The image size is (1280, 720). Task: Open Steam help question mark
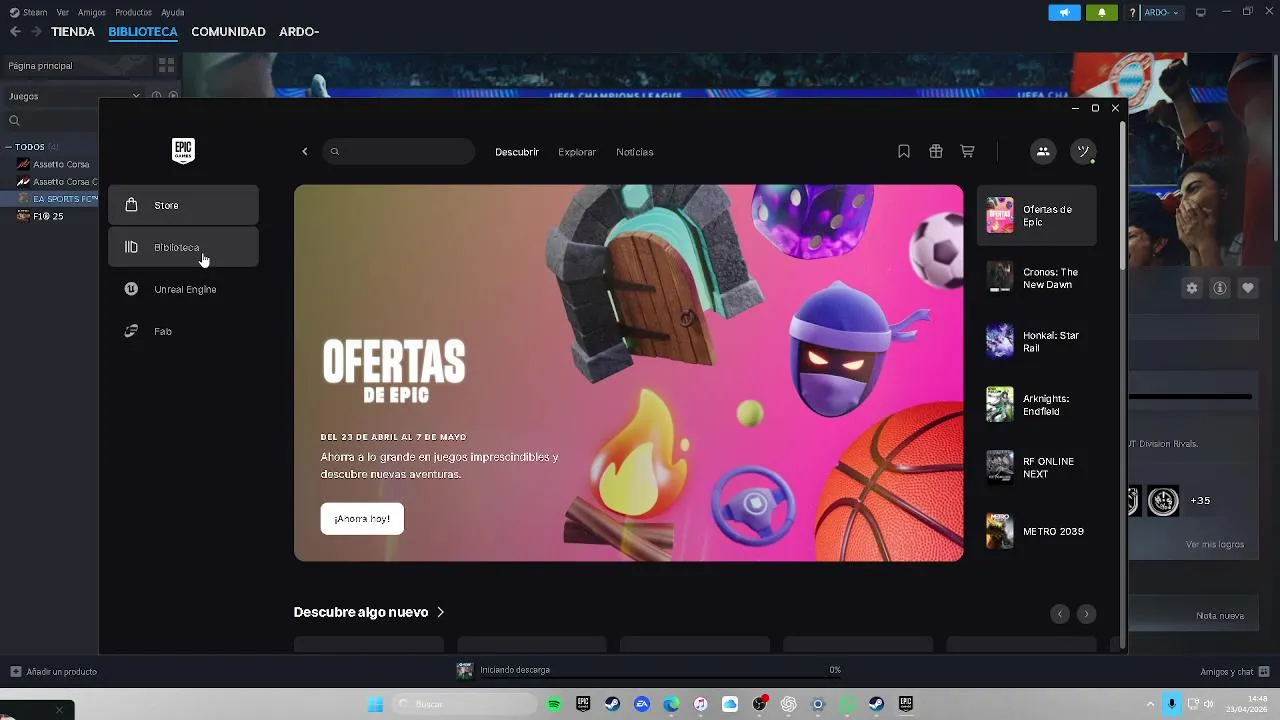tap(1133, 12)
